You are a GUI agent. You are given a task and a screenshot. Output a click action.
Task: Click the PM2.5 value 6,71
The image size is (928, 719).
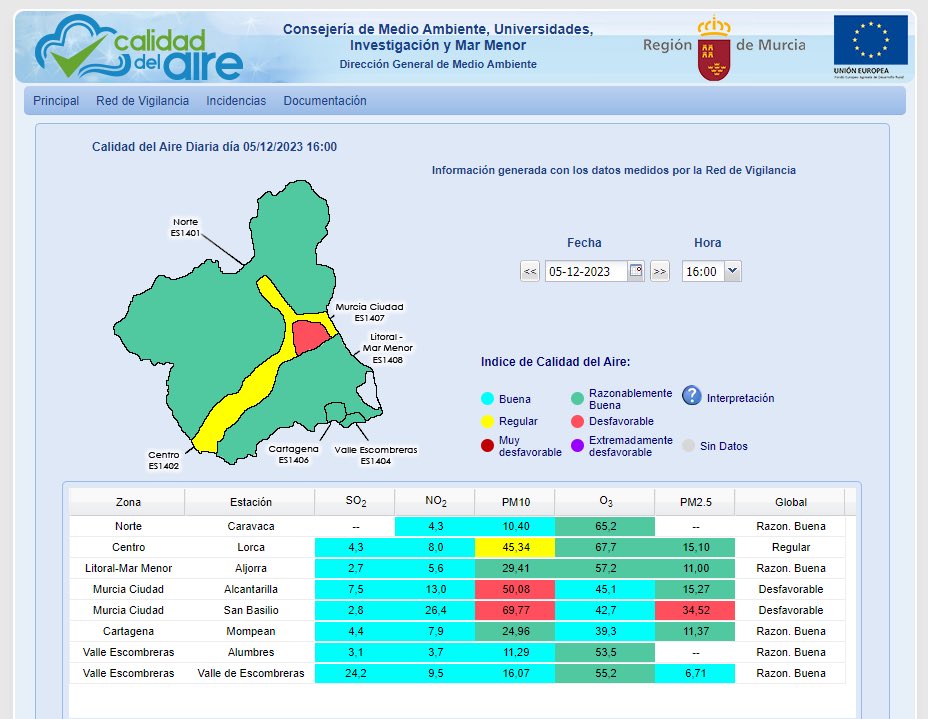coord(695,673)
